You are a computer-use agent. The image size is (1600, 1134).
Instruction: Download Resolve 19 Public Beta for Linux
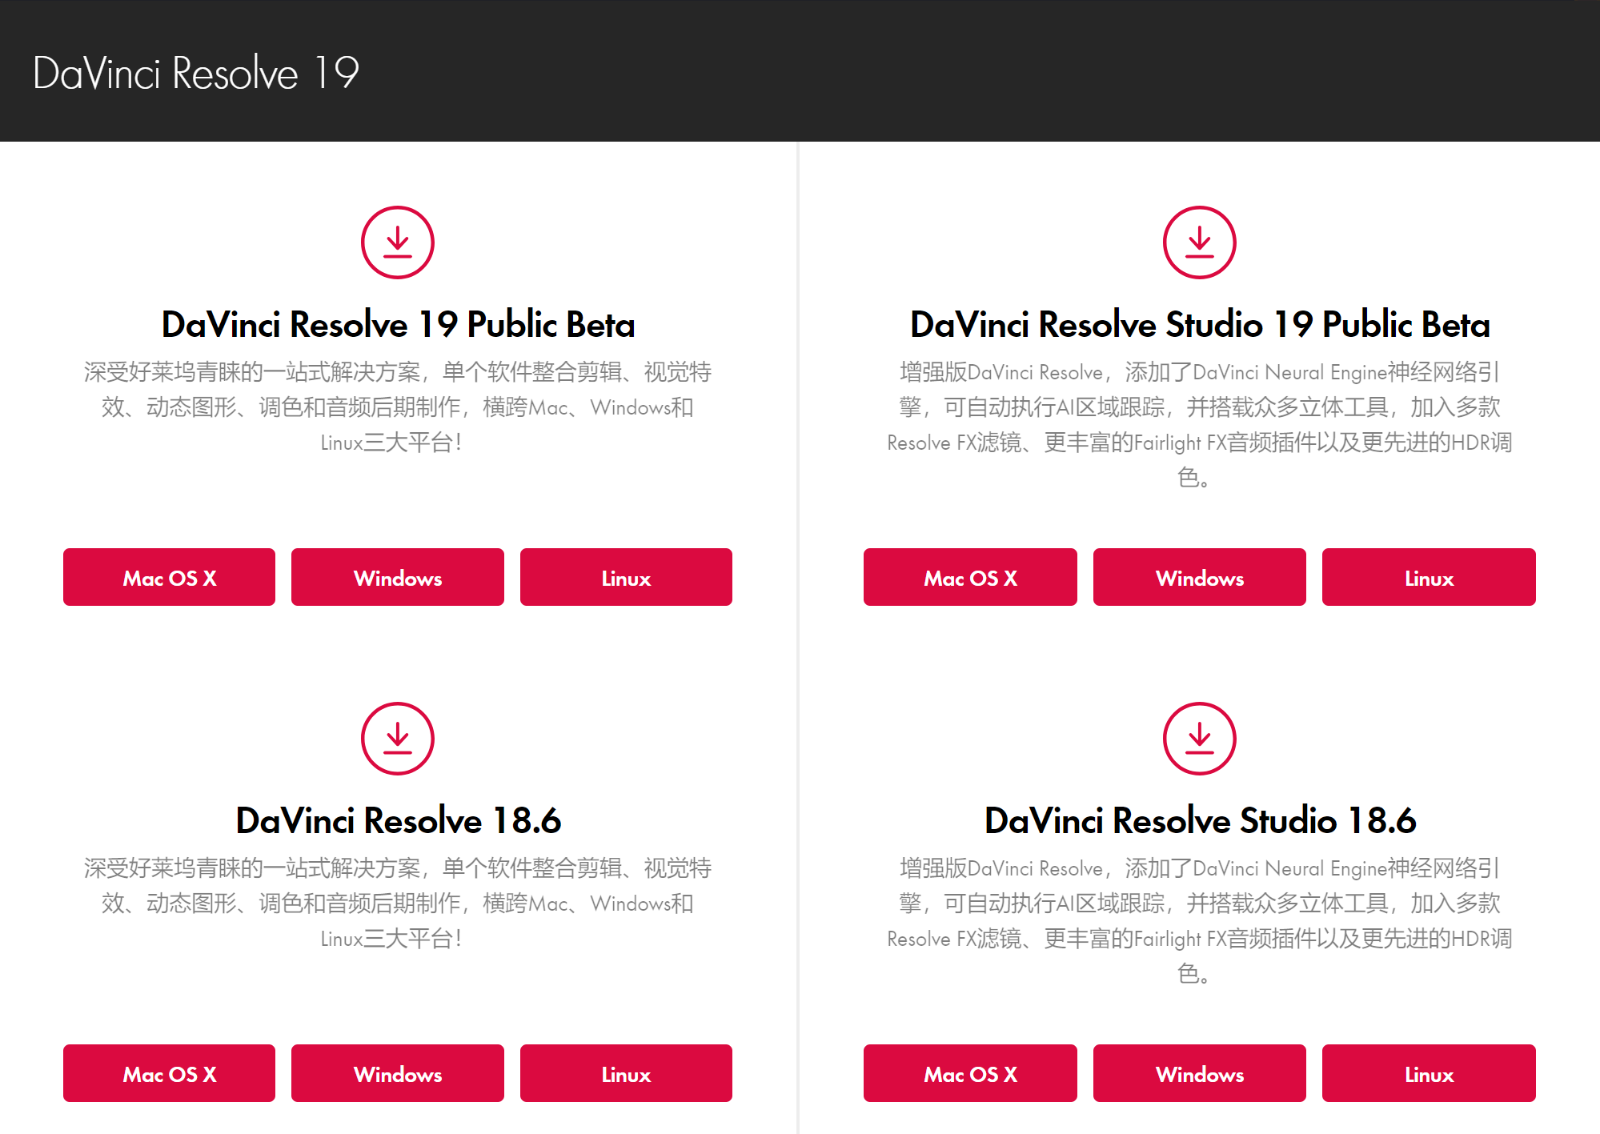626,577
